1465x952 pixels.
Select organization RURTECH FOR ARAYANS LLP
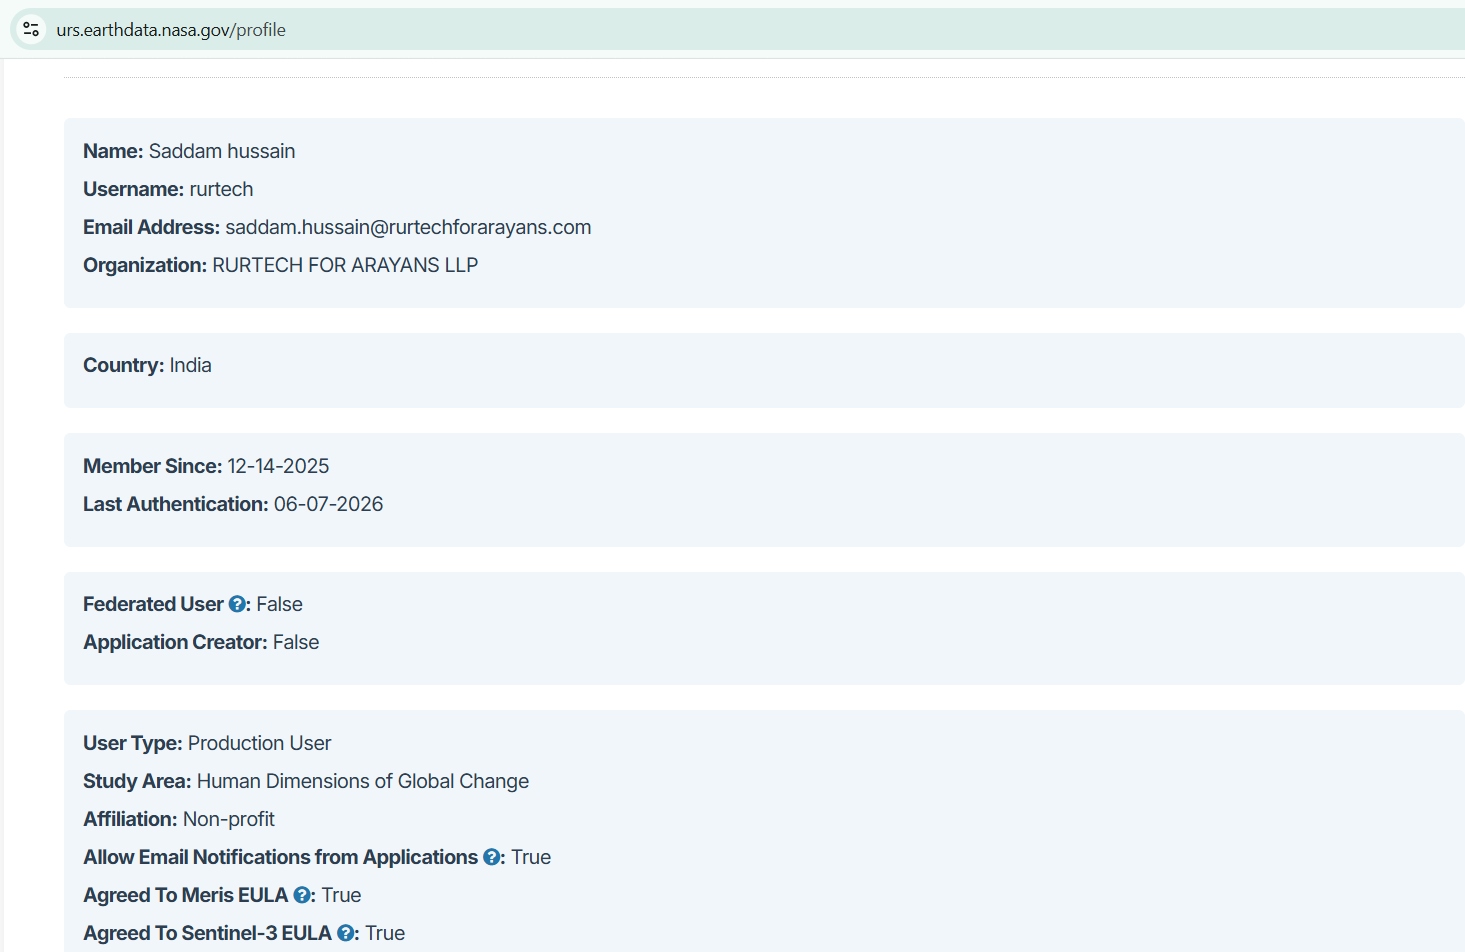pyautogui.click(x=345, y=265)
